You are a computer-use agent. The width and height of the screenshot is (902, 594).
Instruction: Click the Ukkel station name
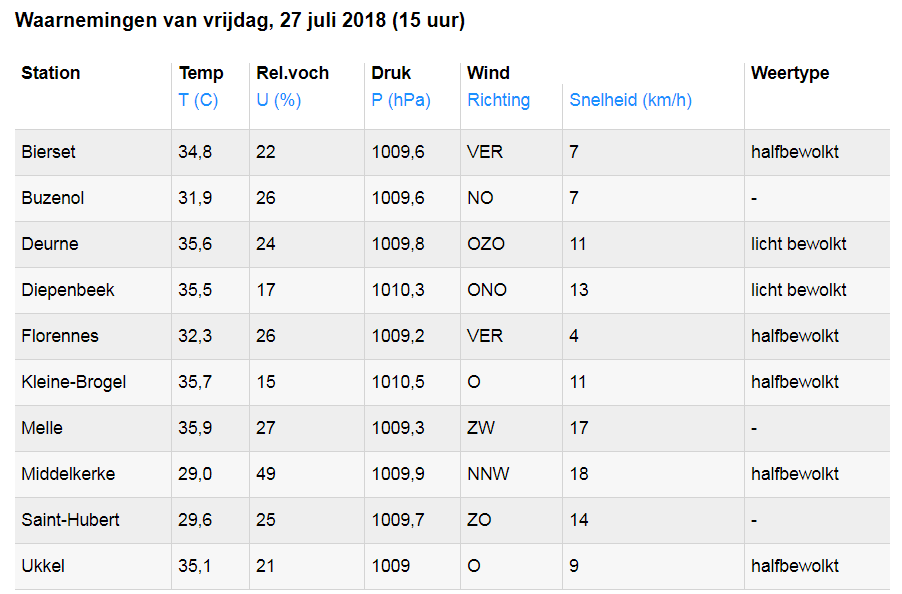point(42,566)
